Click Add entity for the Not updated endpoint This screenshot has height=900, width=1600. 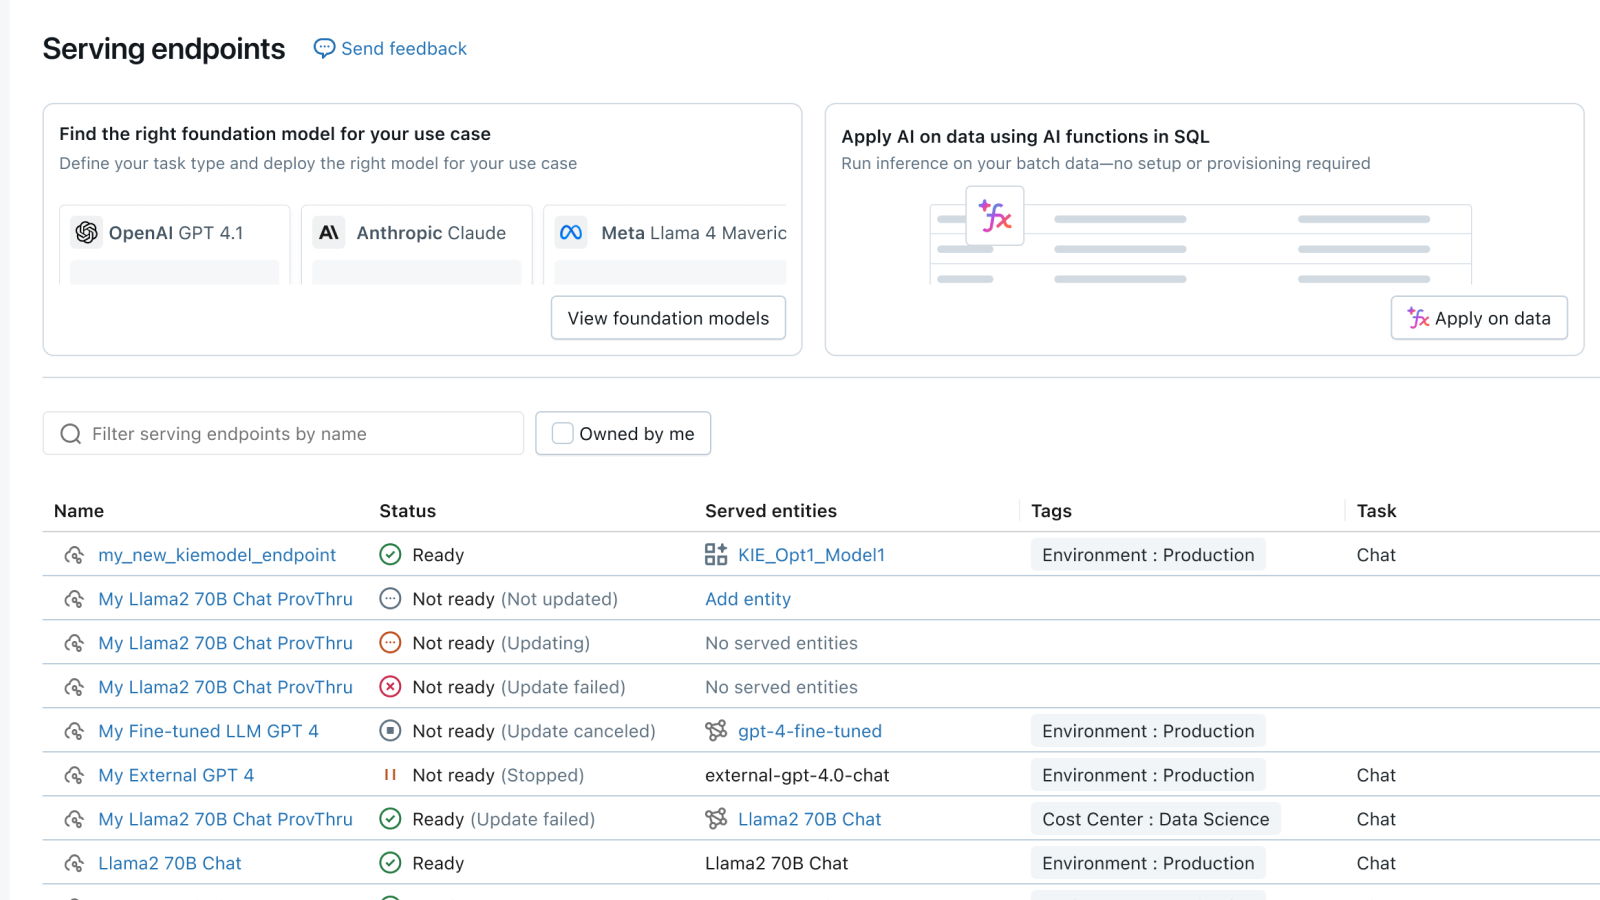coord(747,598)
